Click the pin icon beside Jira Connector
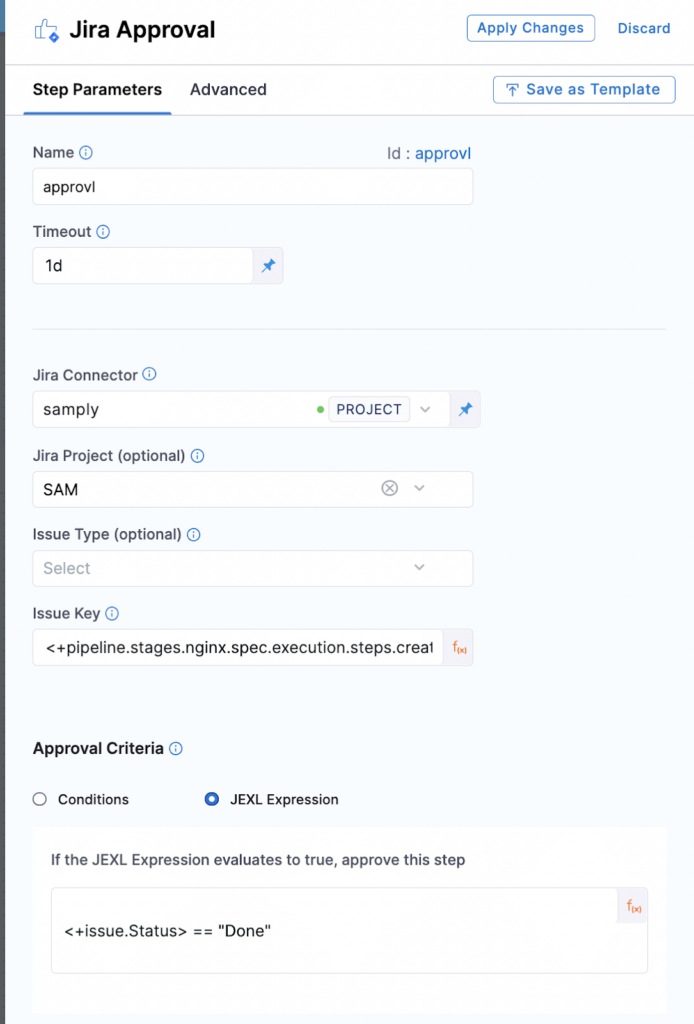 [x=465, y=409]
